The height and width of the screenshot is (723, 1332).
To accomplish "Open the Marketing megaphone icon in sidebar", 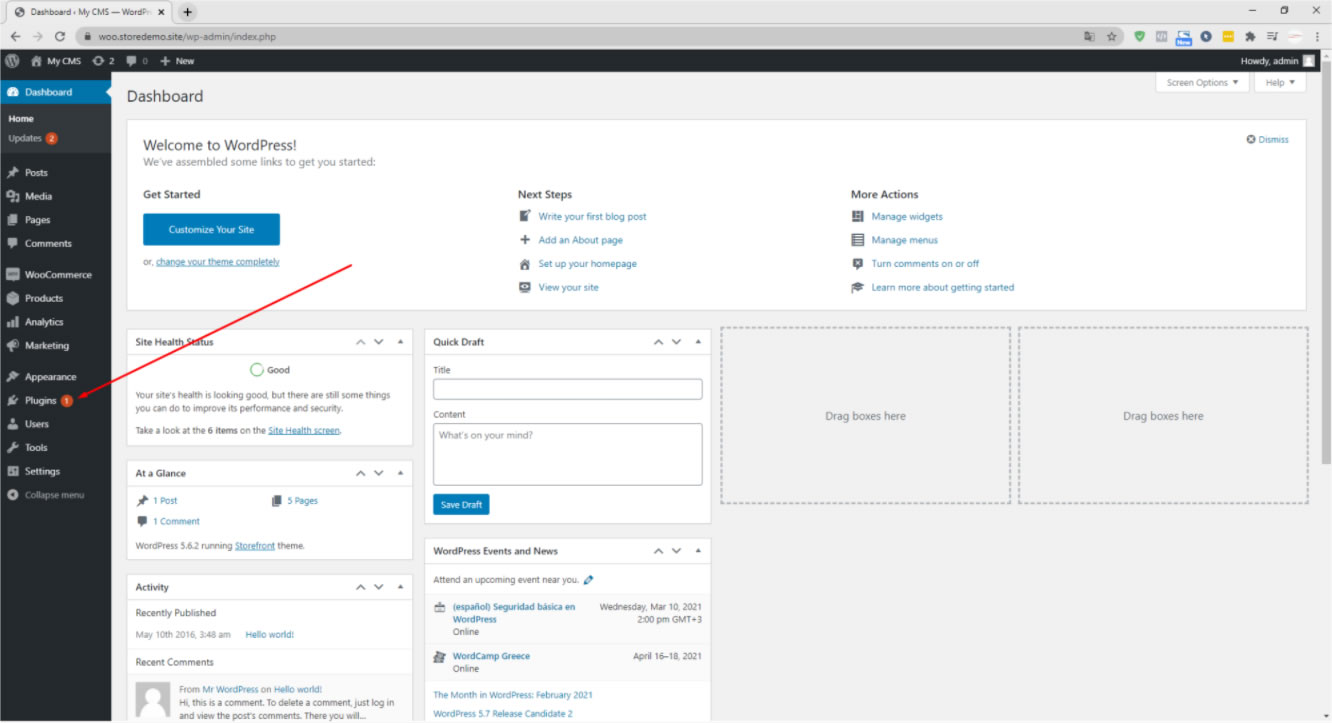I will 13,345.
